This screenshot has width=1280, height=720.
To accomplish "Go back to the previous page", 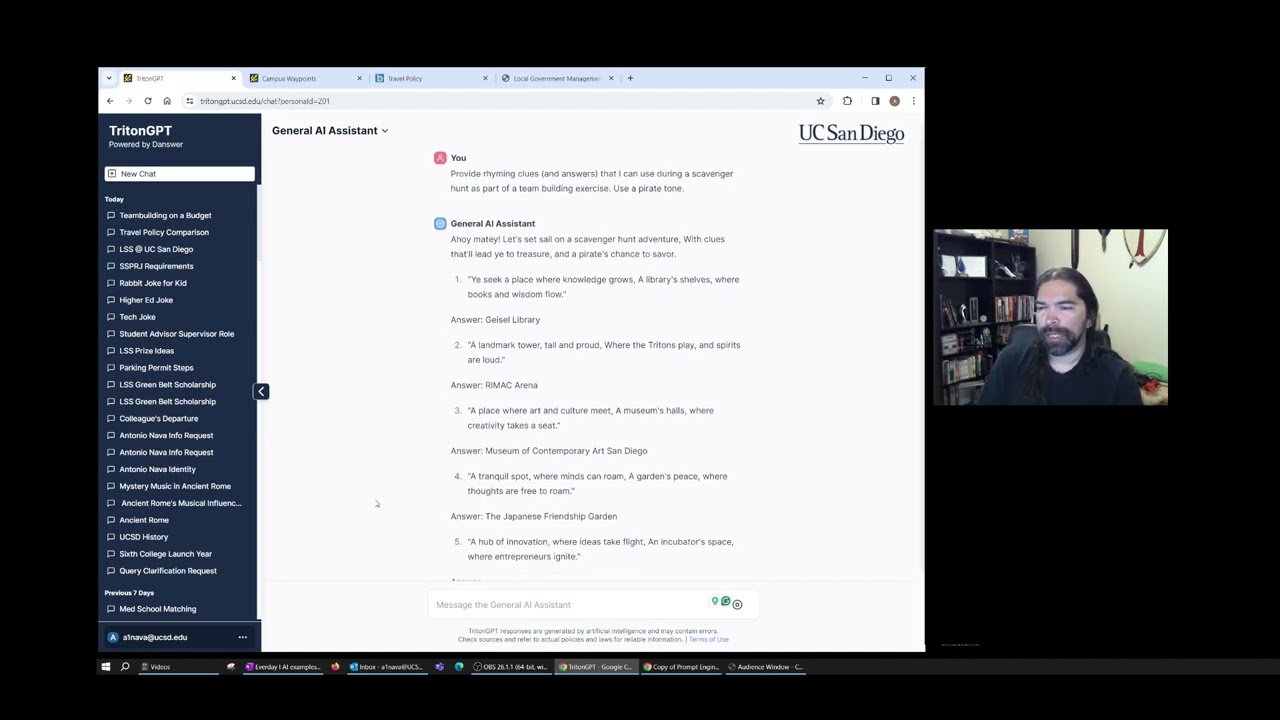I will (110, 101).
